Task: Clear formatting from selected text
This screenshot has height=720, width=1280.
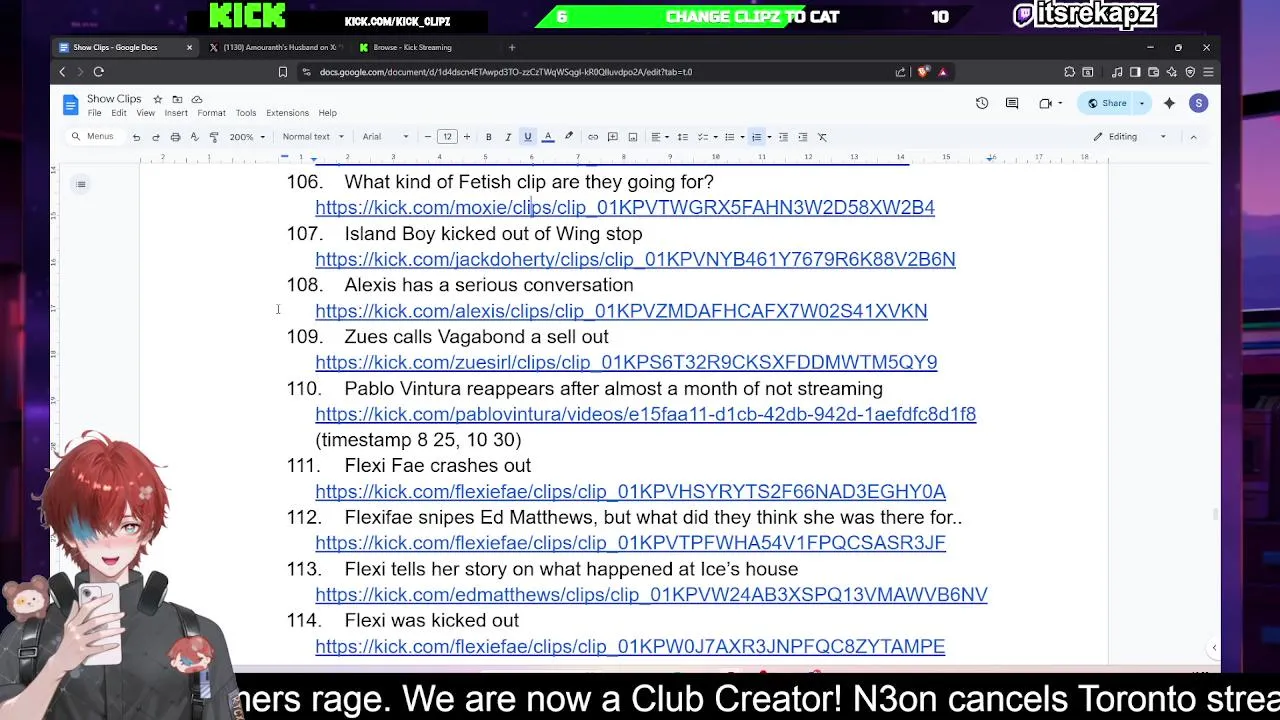Action: point(822,137)
